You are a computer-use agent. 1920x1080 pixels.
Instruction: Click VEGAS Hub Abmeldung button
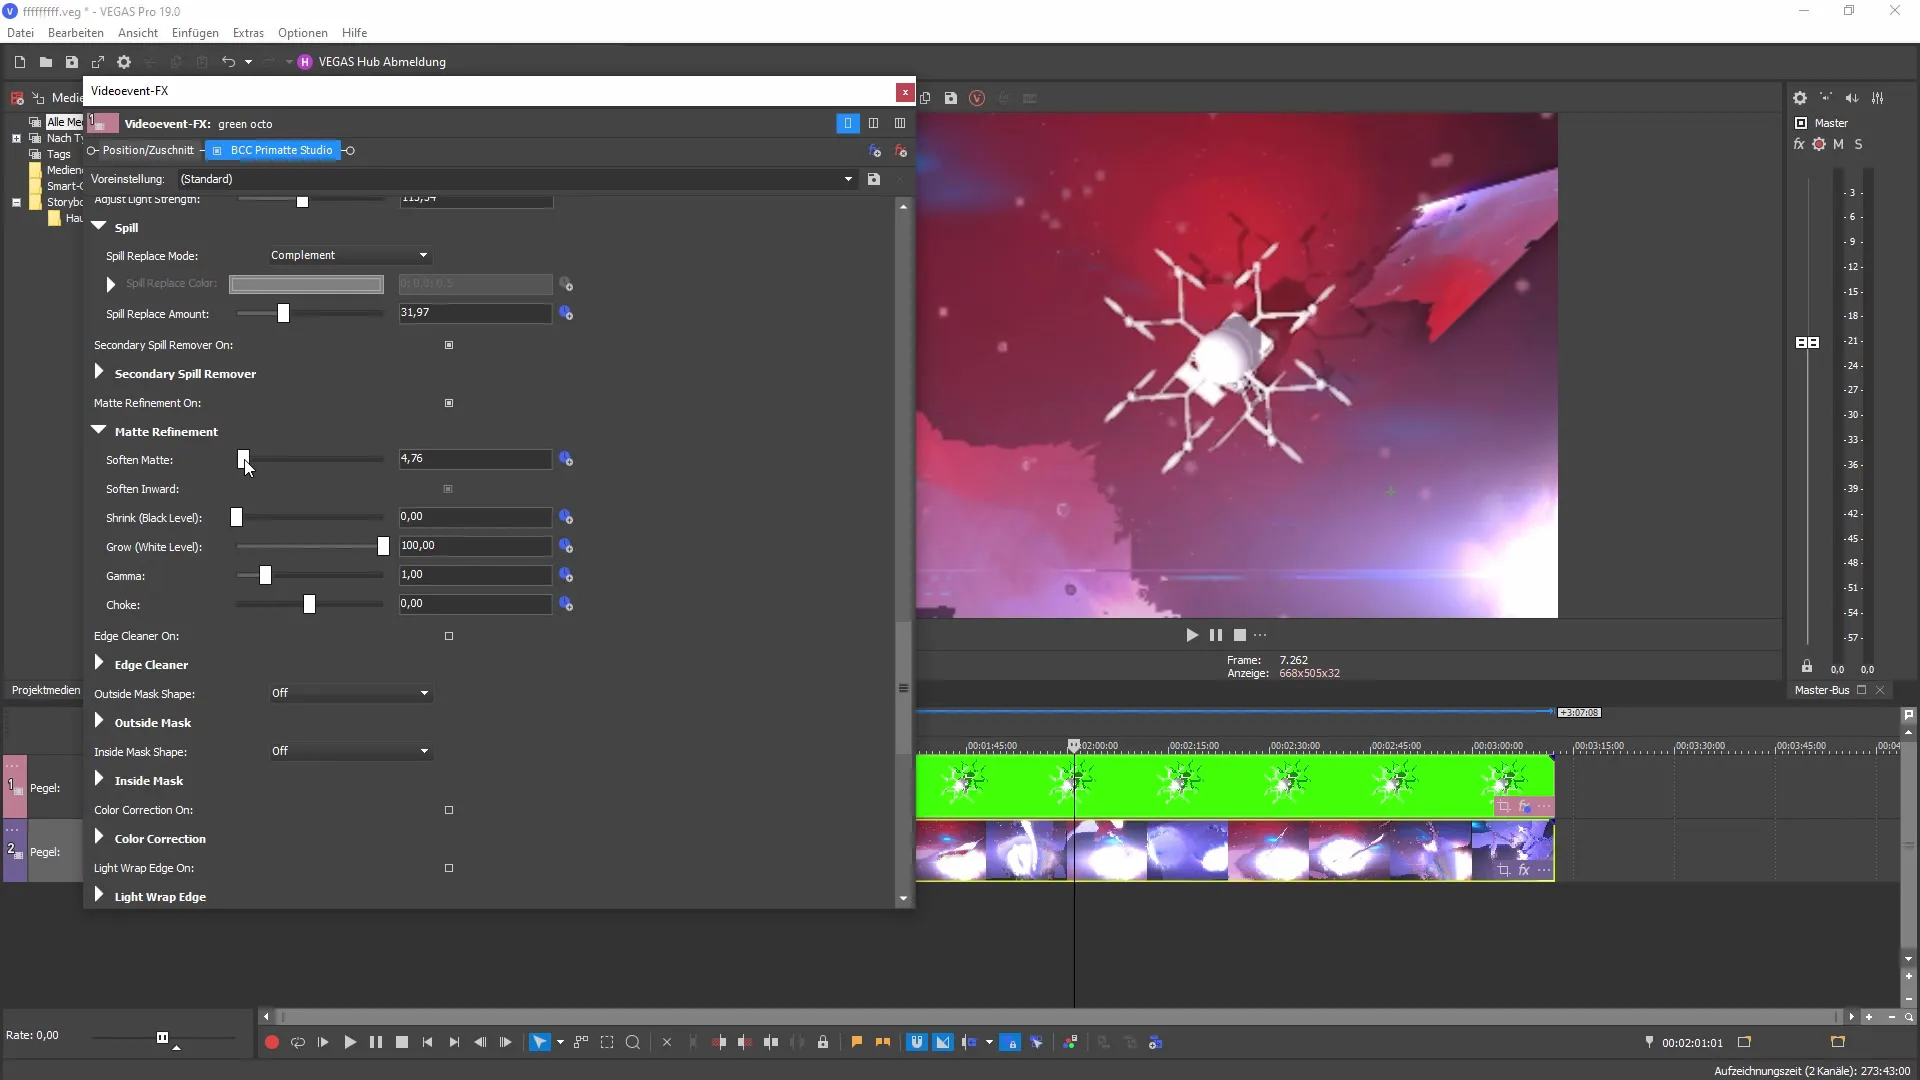(x=372, y=62)
